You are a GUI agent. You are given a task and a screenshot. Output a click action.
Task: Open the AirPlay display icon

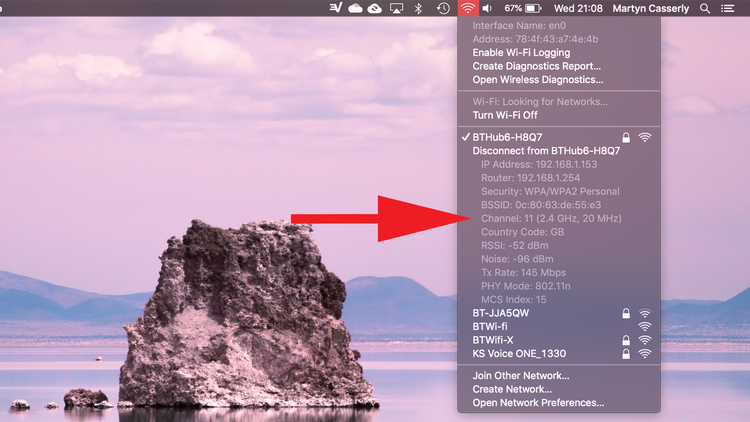(x=397, y=8)
